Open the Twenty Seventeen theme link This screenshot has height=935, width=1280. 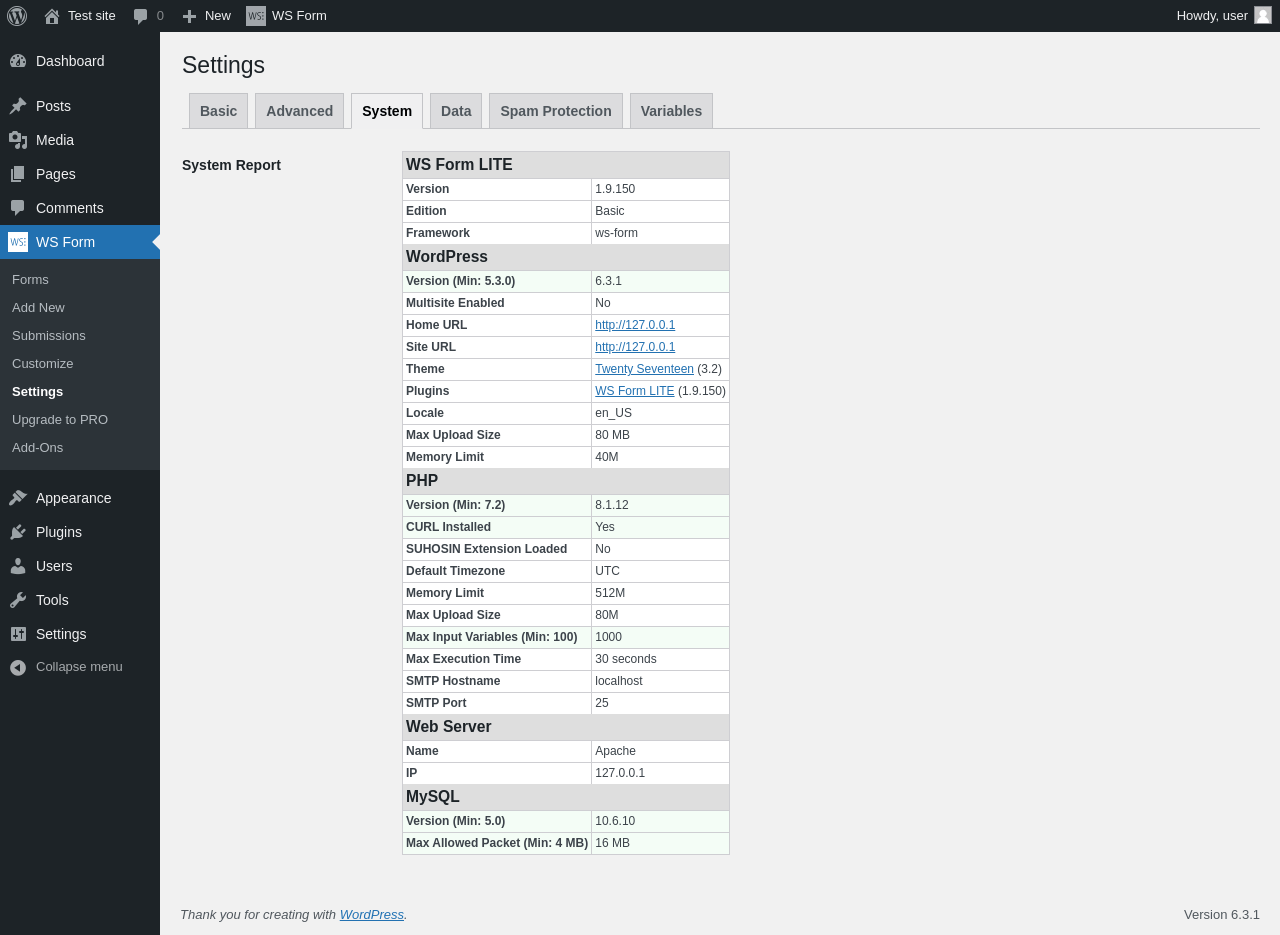coord(644,369)
